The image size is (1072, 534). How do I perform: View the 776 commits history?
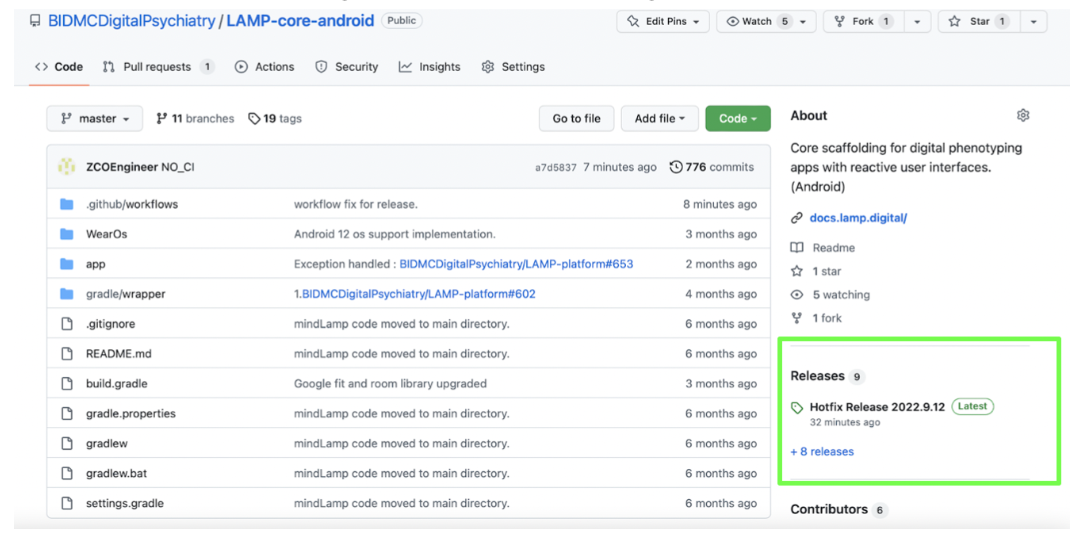click(711, 167)
